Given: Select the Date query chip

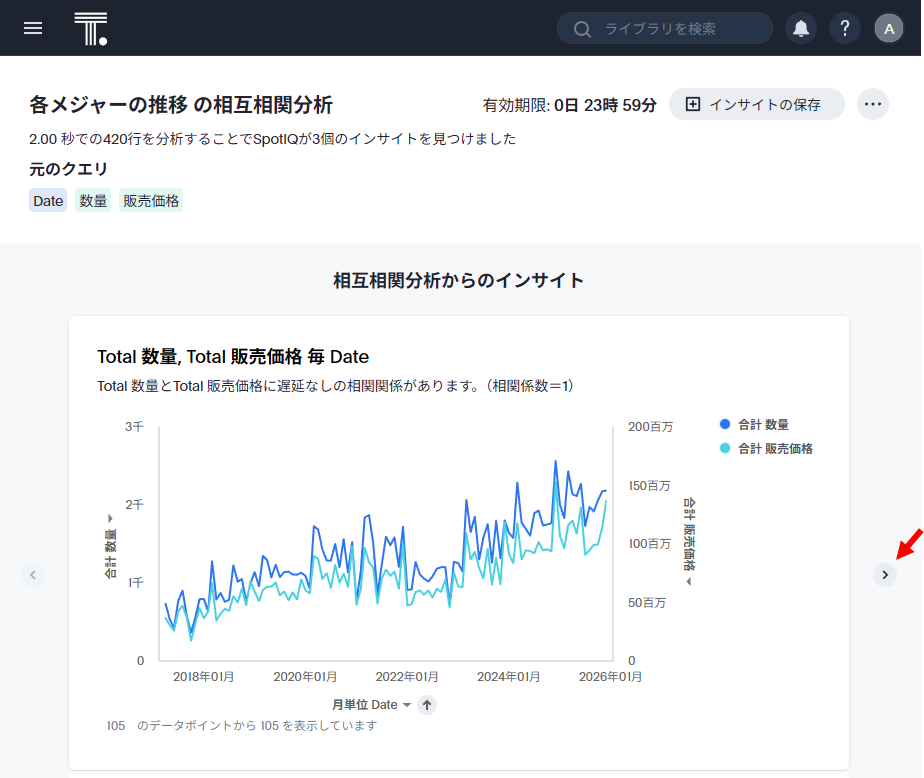Looking at the screenshot, I should (x=48, y=201).
